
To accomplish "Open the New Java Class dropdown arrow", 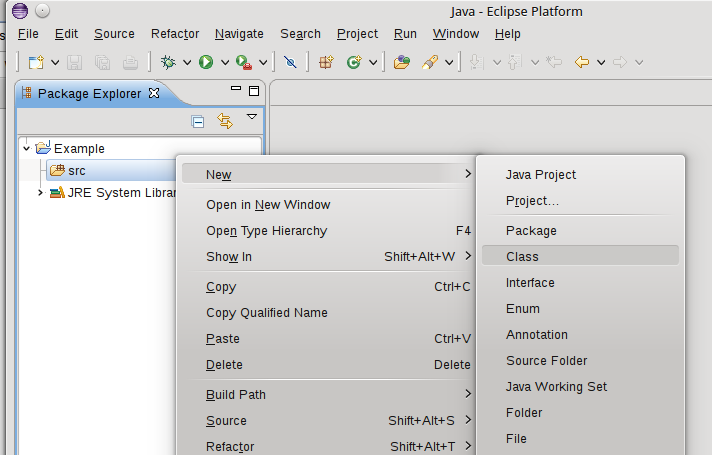I will 373,62.
